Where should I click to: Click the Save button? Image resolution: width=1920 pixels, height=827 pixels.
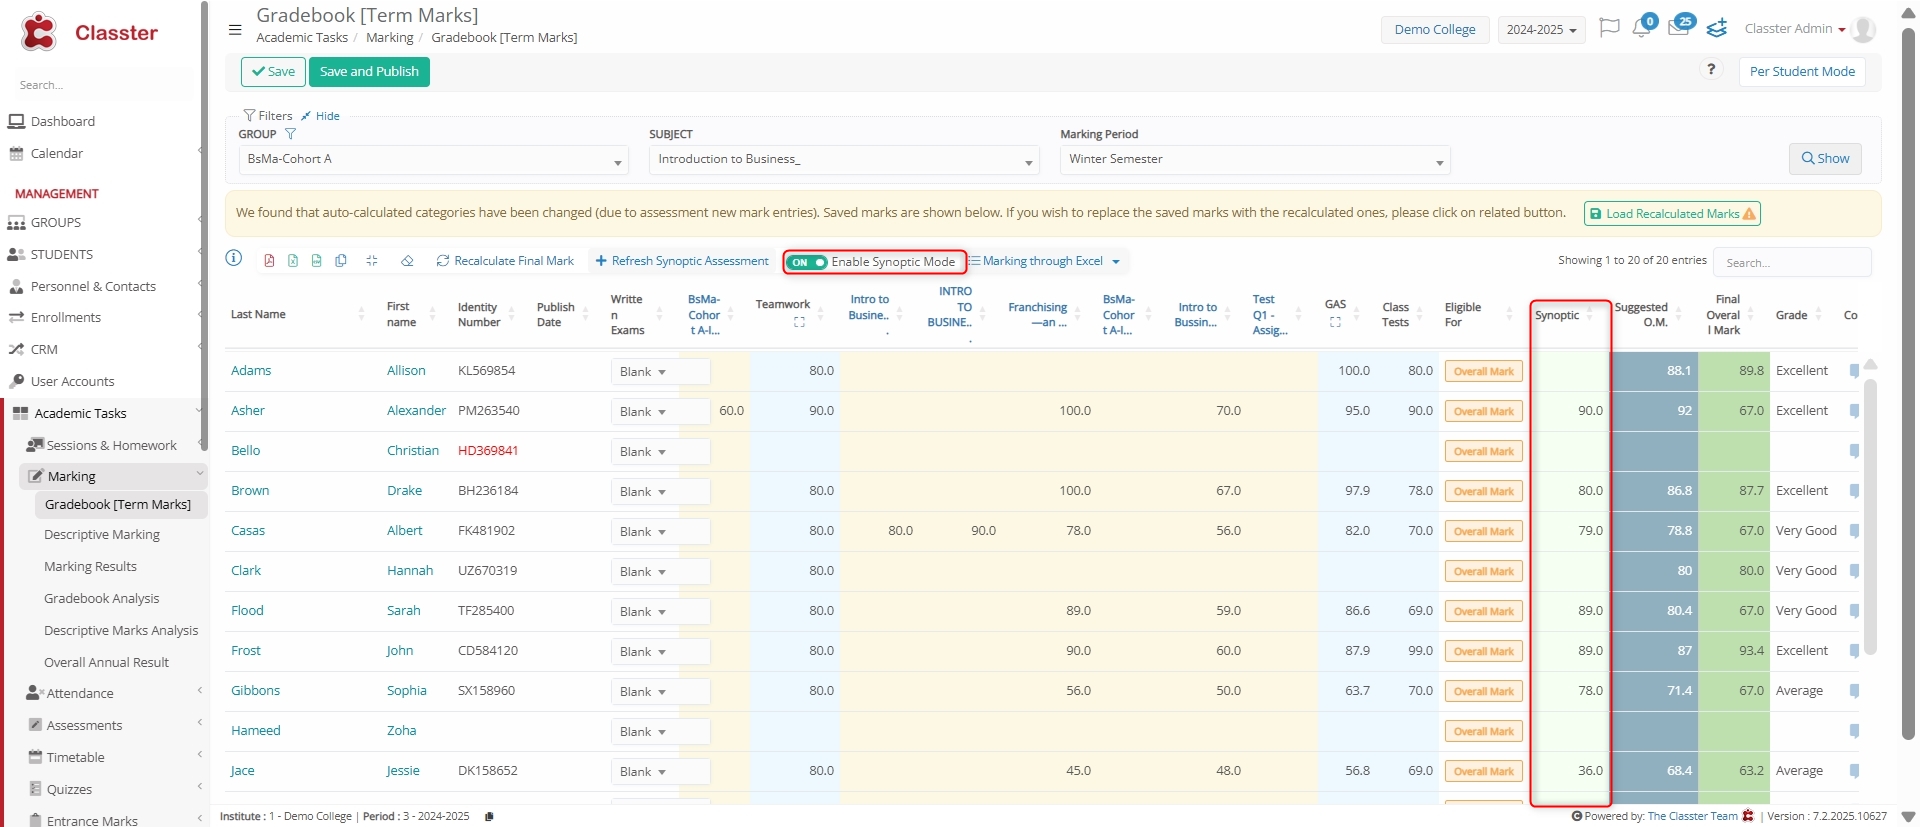(273, 72)
